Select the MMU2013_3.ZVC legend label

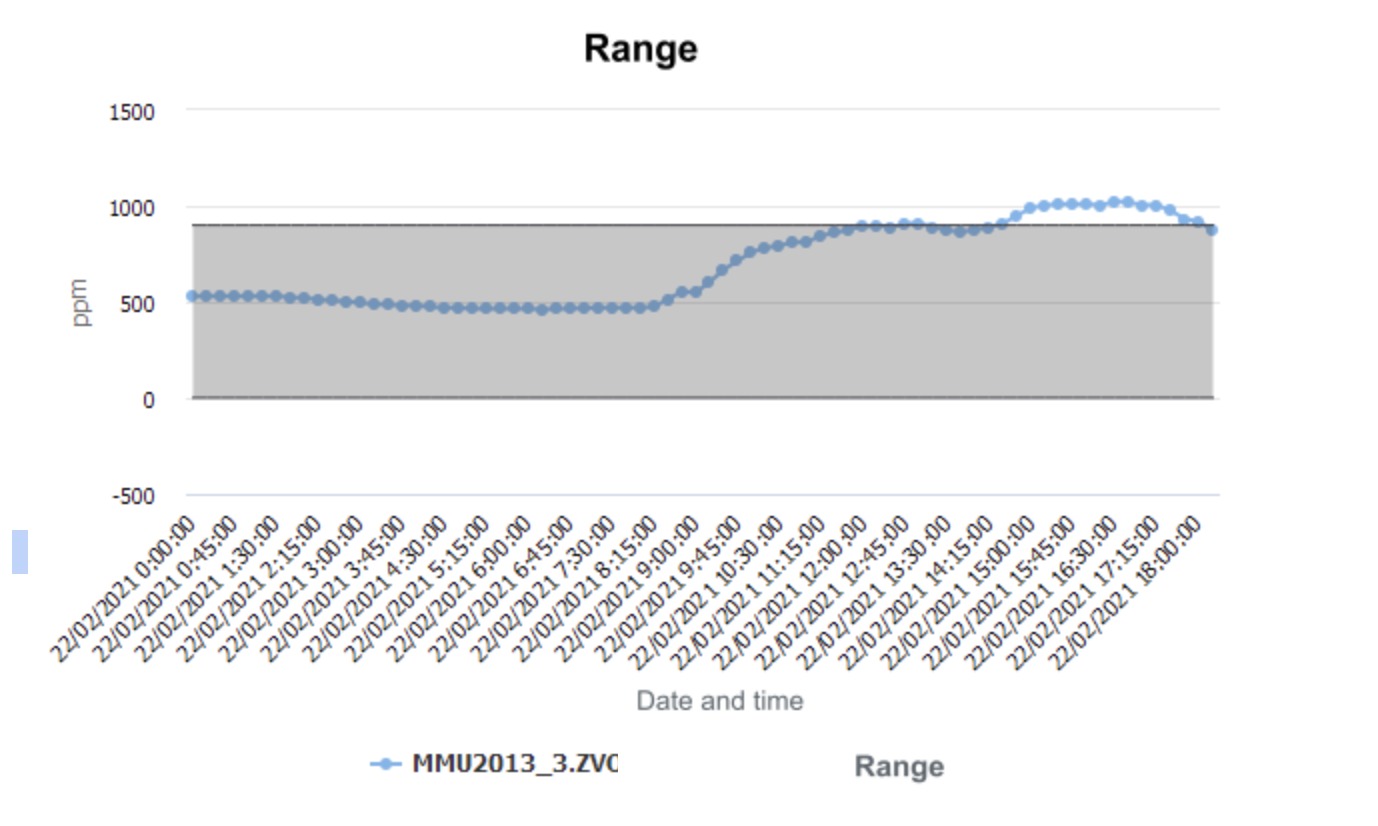coord(515,764)
